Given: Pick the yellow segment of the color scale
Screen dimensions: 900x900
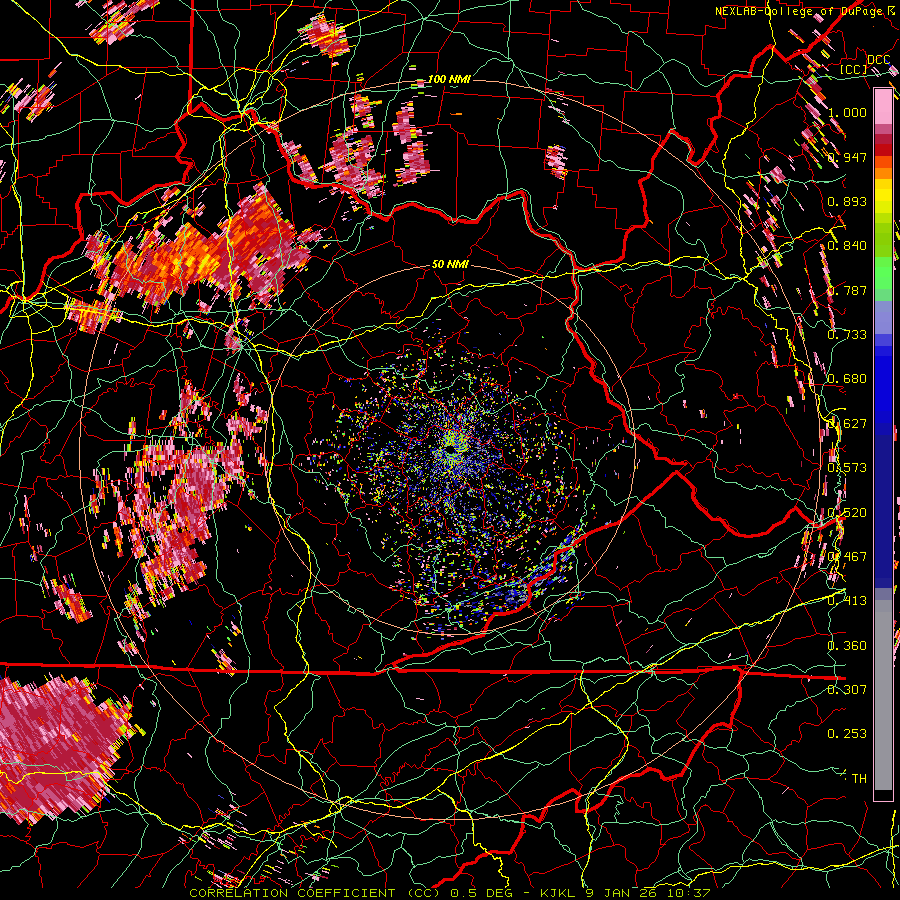Looking at the screenshot, I should pos(883,196).
